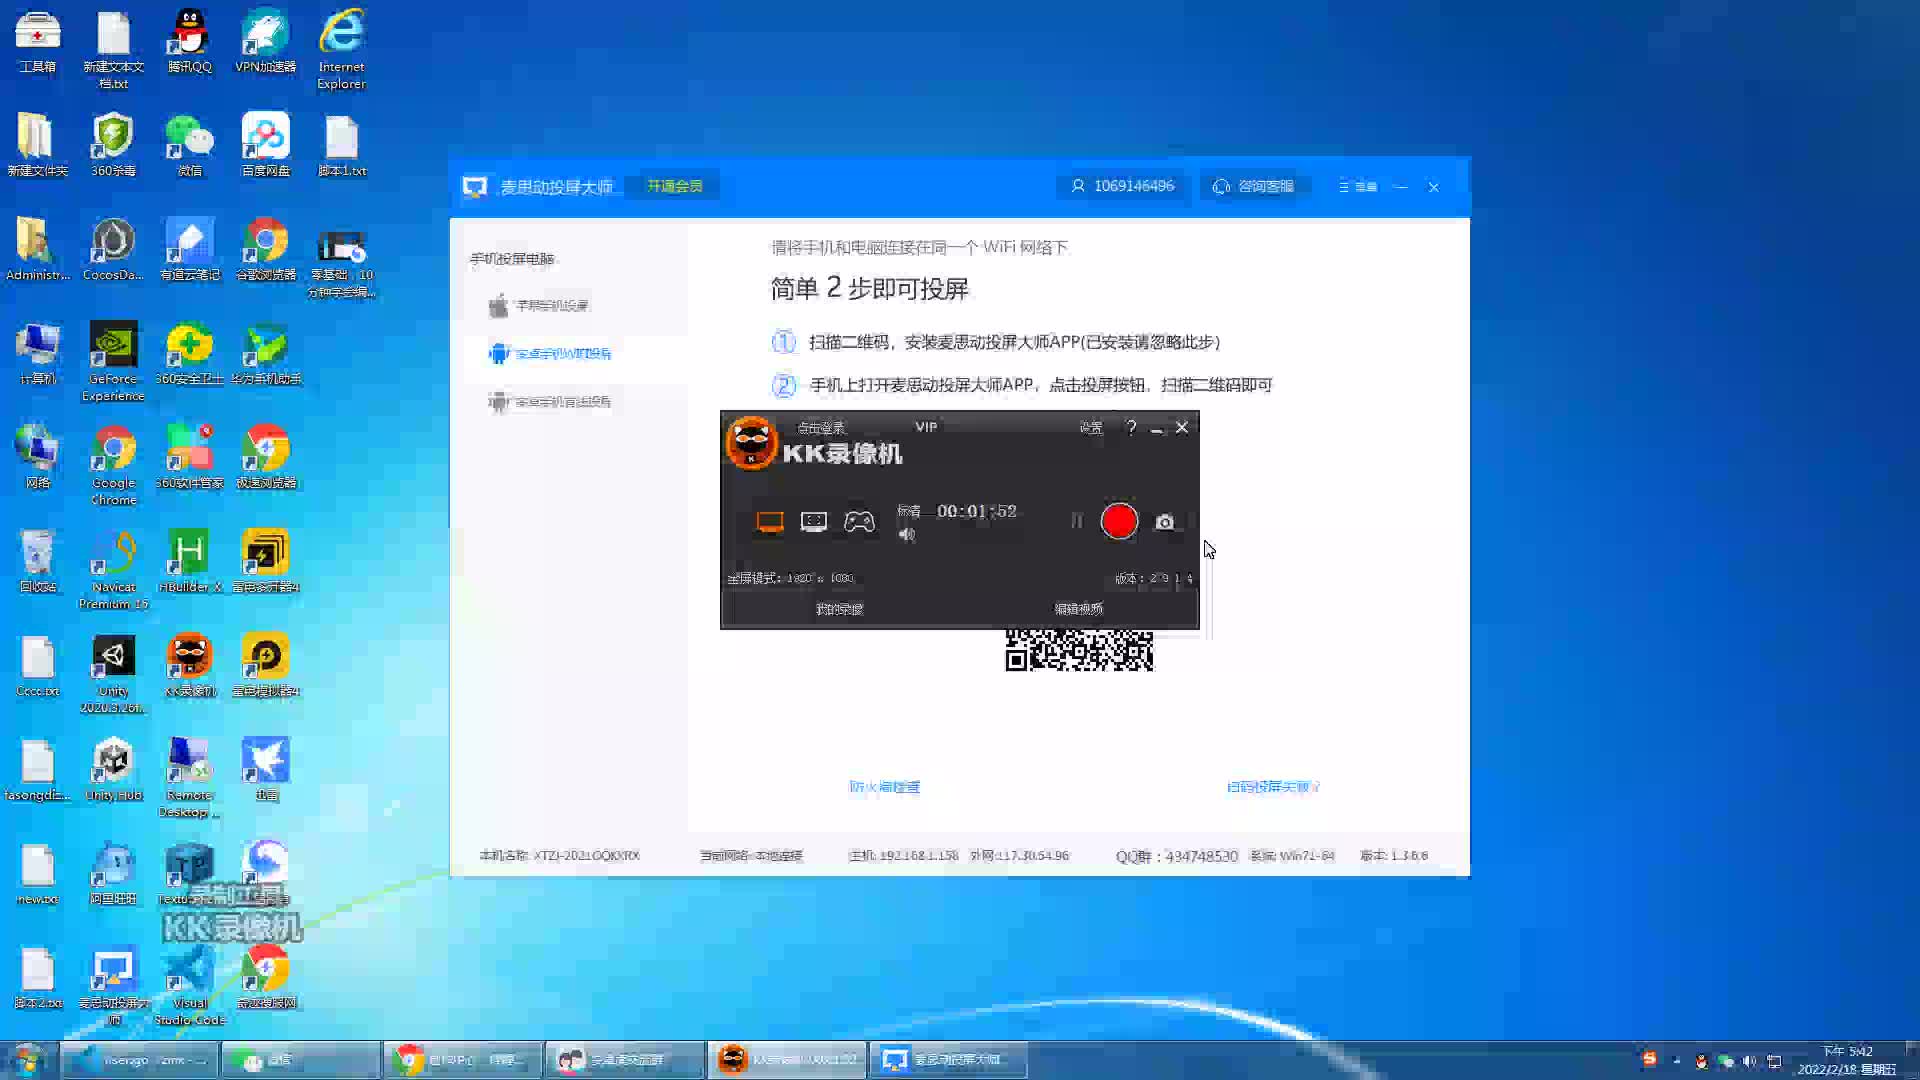Open 谷歌浏览器 desktop icon
Image resolution: width=1920 pixels, height=1080 pixels.
click(265, 250)
